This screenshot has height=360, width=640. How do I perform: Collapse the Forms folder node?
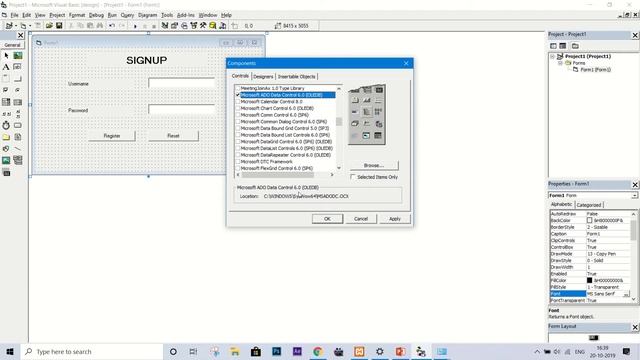[560, 63]
